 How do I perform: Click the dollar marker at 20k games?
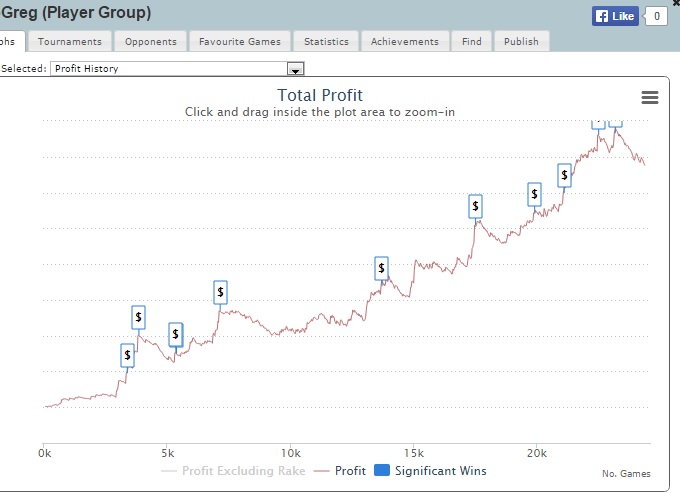point(535,194)
